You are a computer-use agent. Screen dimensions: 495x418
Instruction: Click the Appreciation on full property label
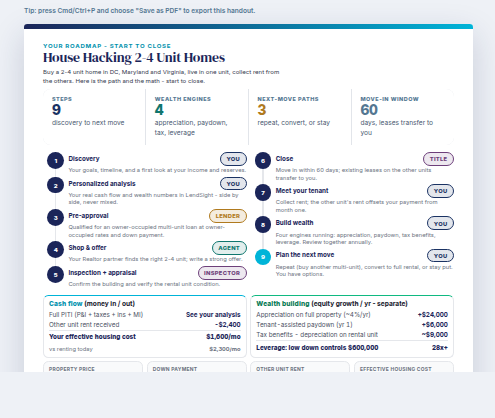313,315
